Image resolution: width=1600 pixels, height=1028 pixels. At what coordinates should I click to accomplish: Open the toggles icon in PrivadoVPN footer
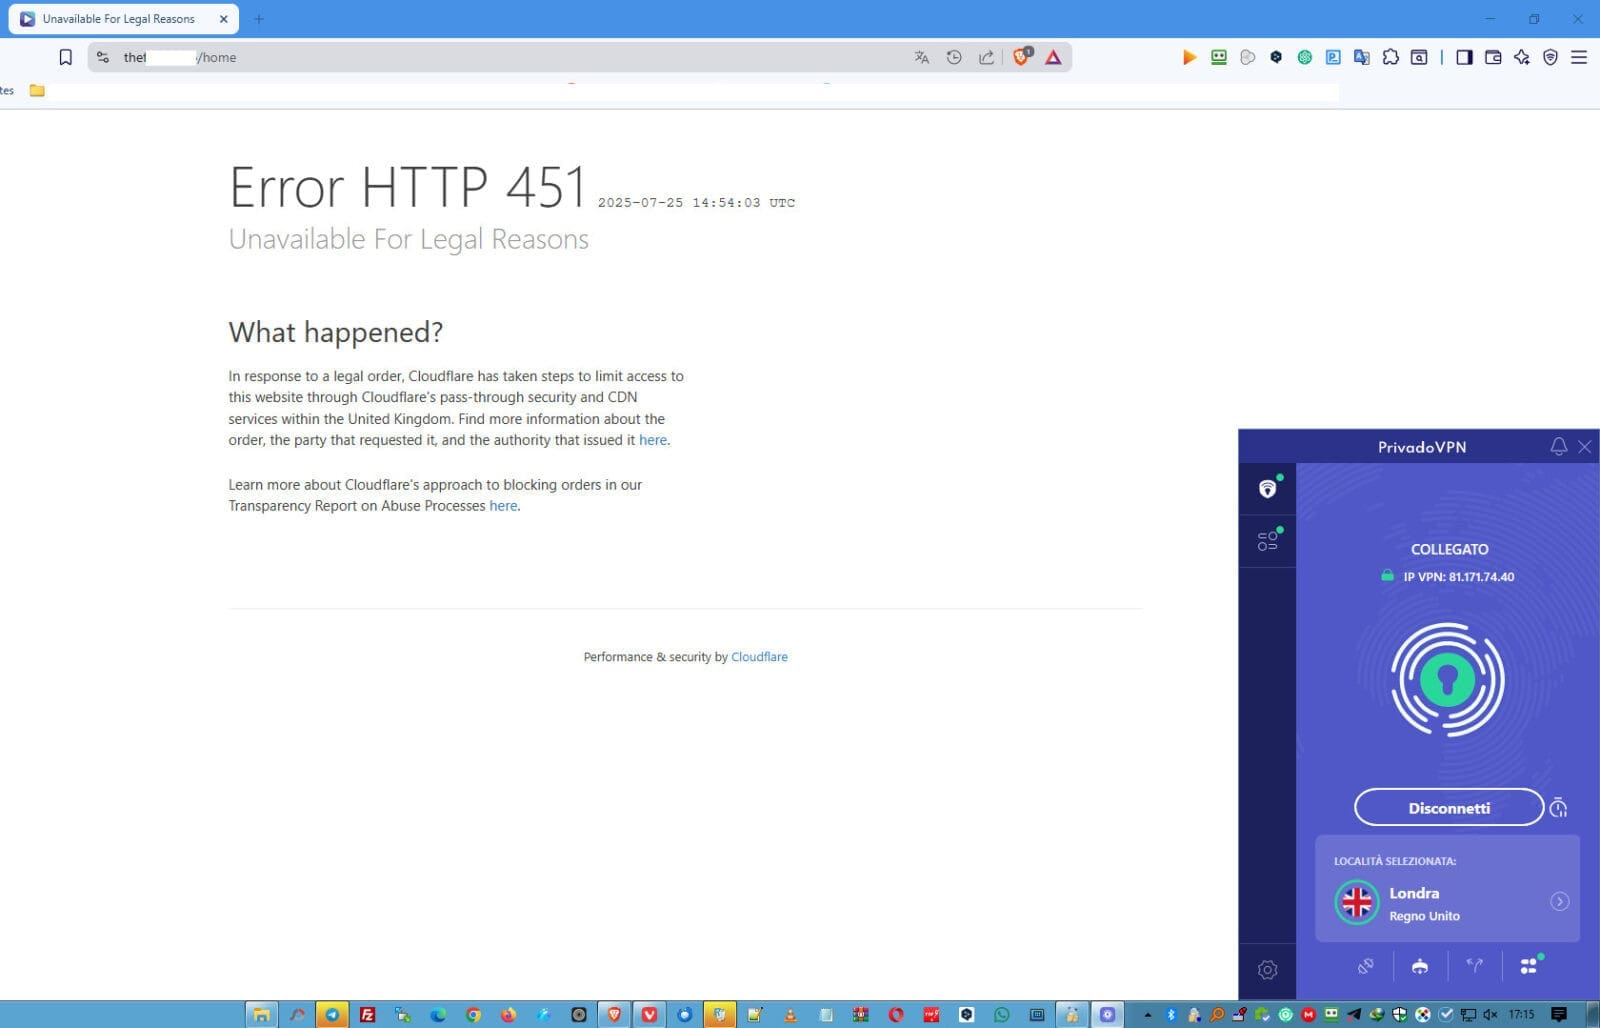(1530, 965)
